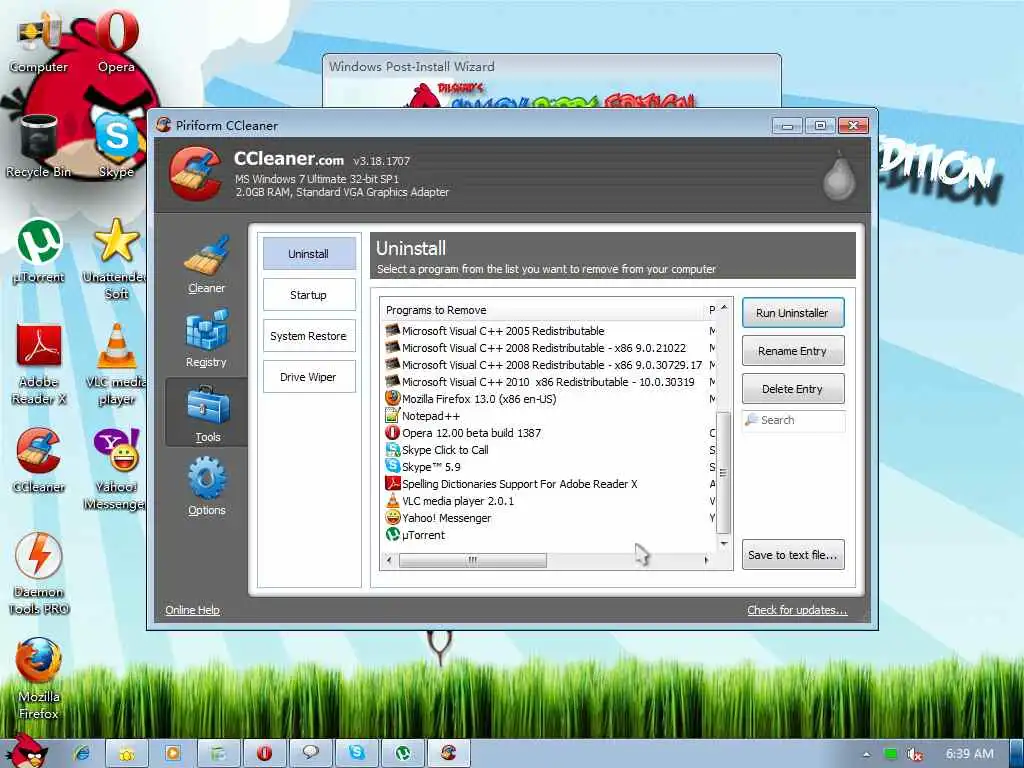Select µTorrent in the program list
The height and width of the screenshot is (768, 1024).
point(549,535)
